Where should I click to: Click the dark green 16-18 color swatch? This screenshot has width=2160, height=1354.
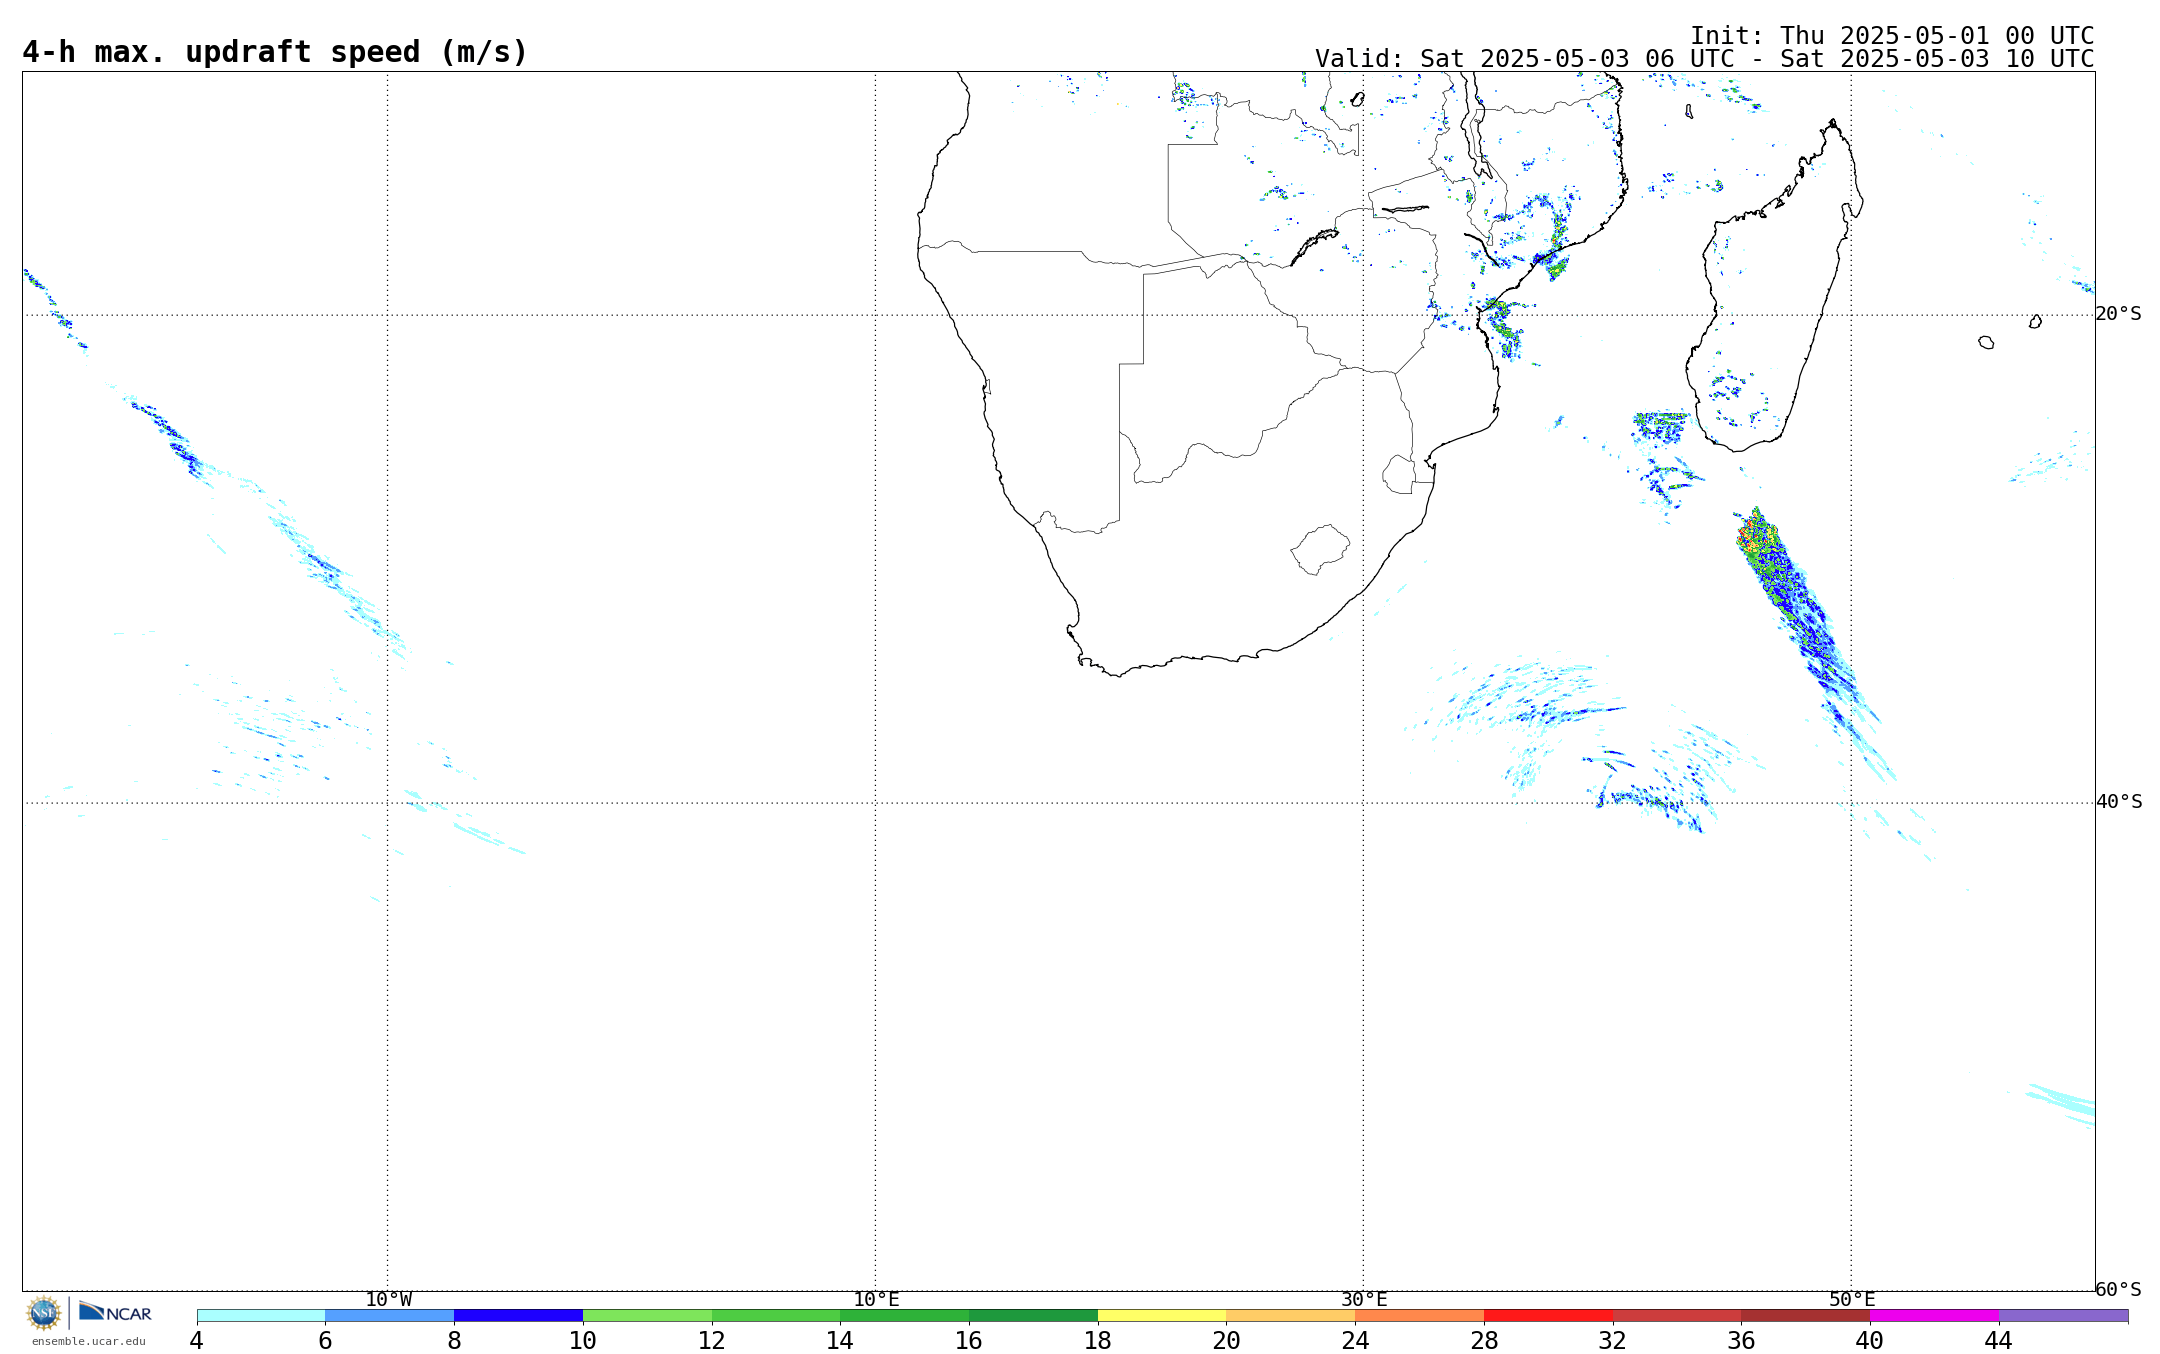tap(1033, 1316)
